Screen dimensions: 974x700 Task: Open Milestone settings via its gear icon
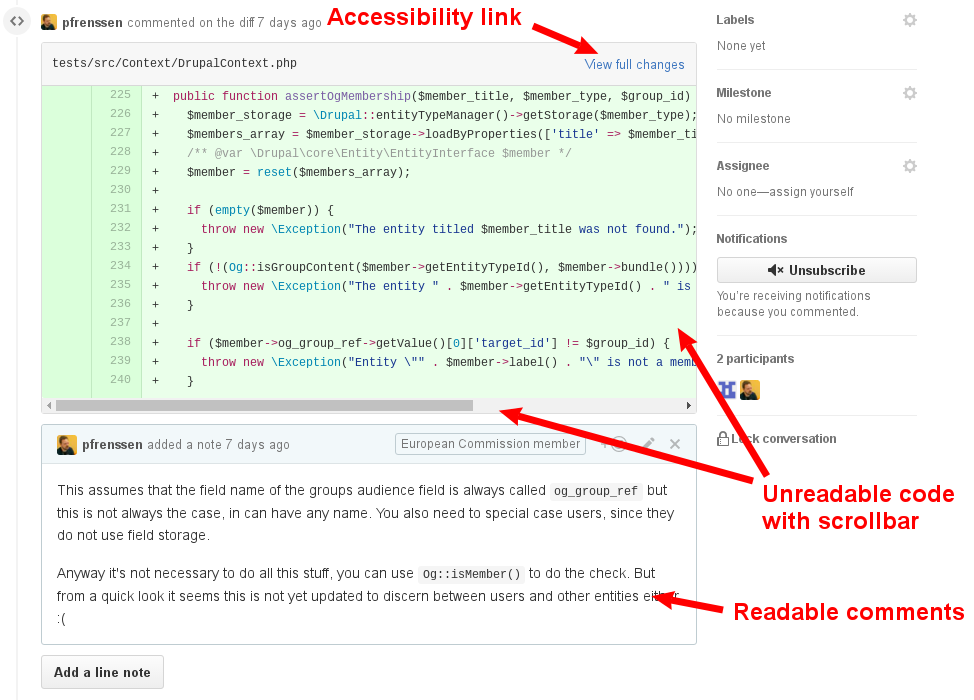[x=909, y=92]
